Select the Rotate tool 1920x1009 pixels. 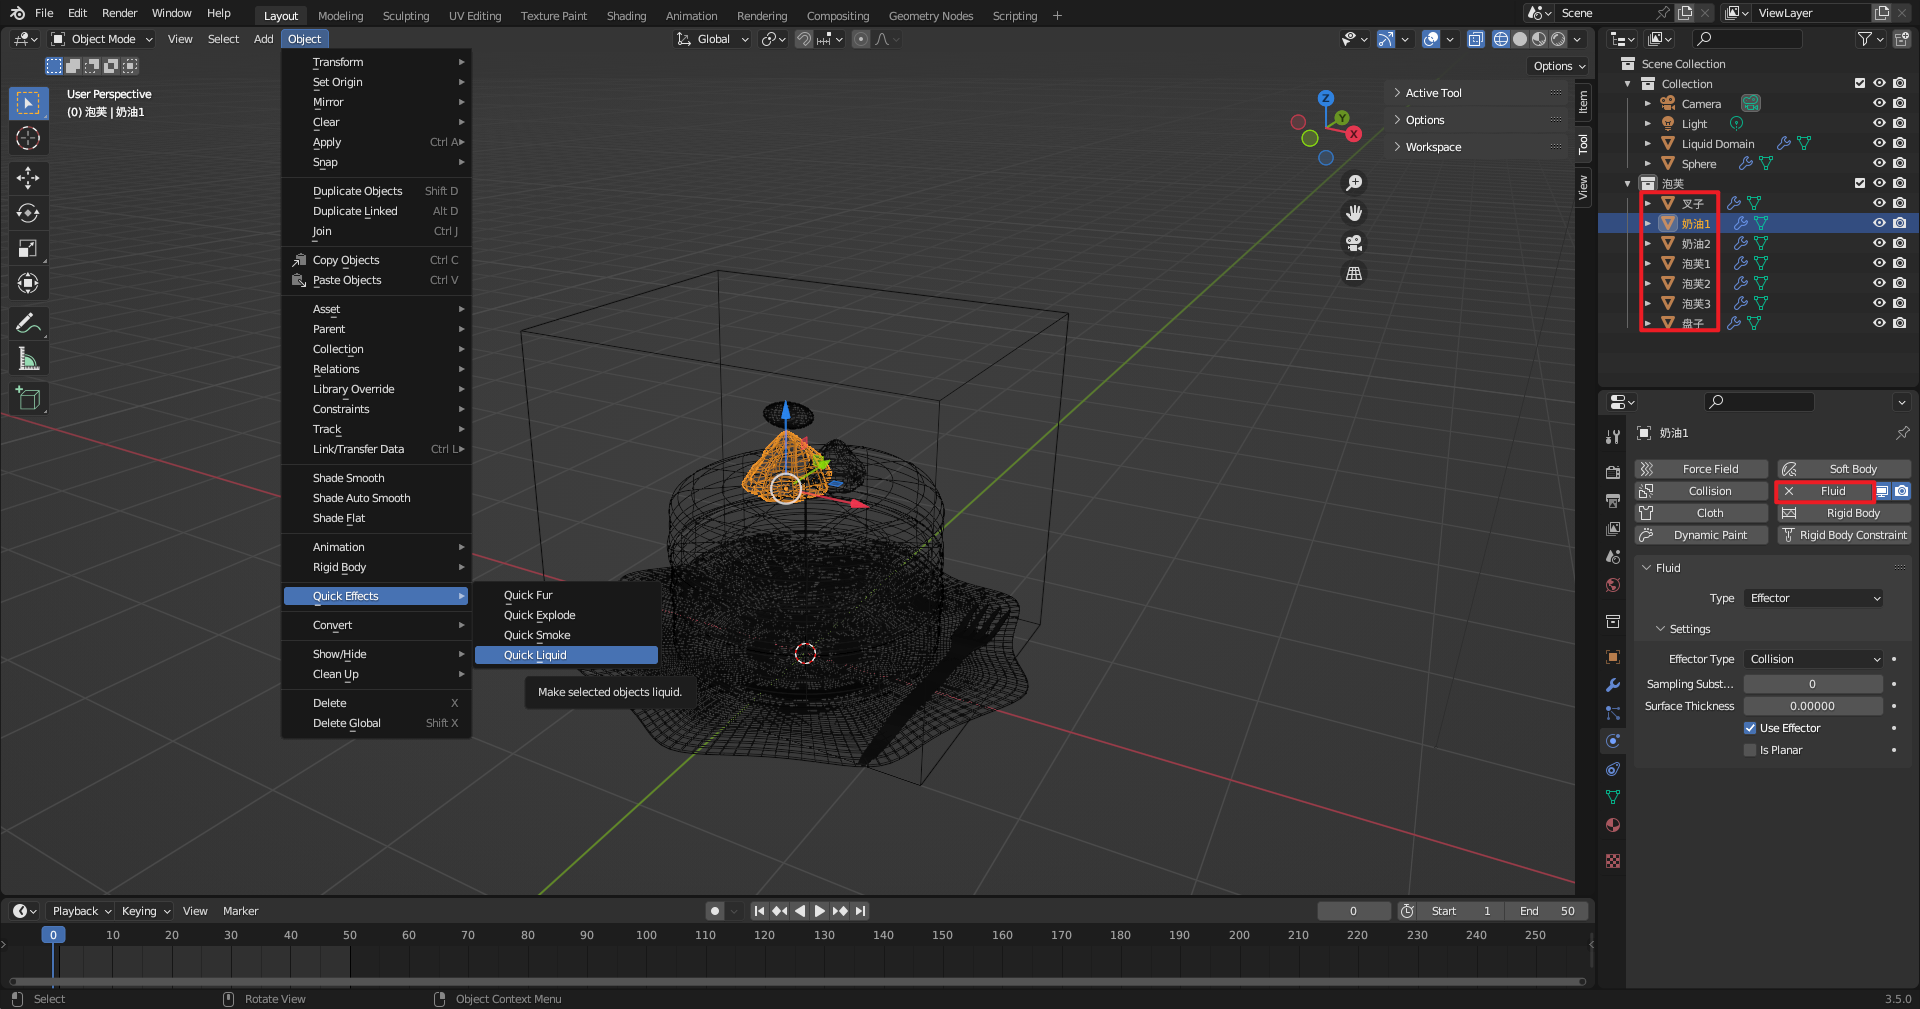(x=28, y=213)
